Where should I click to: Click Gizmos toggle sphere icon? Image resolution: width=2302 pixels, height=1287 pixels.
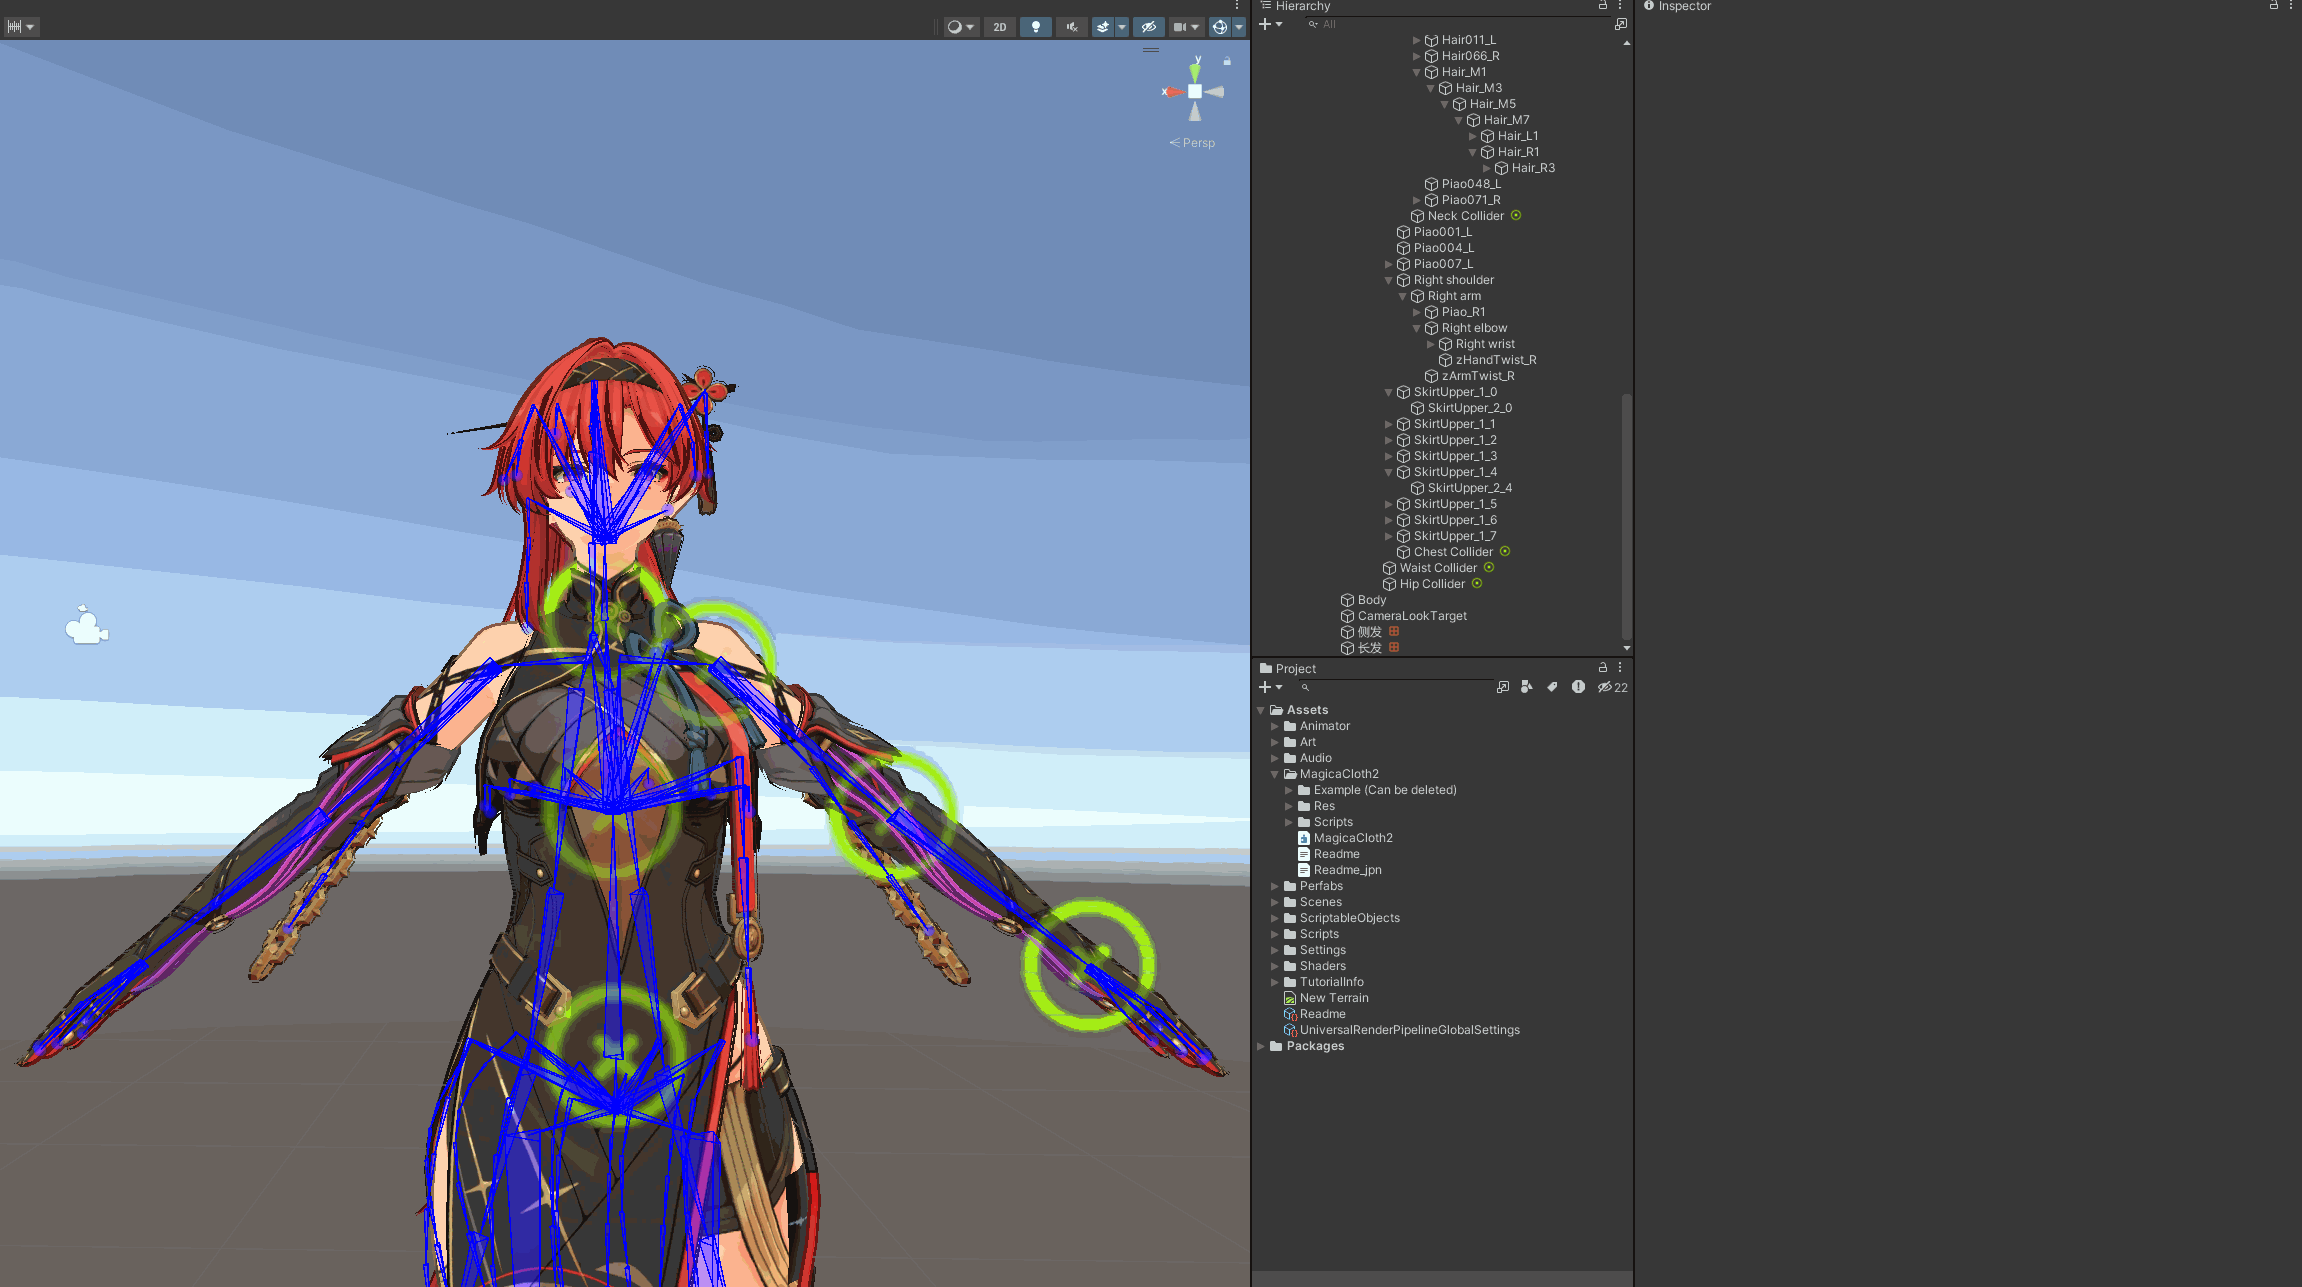1219,27
